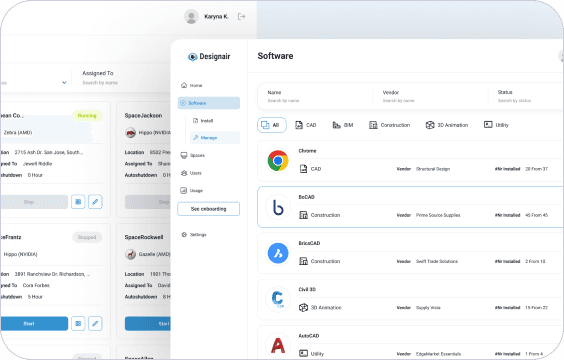
Task: Click vendor Prime Source Supplies text
Action: click(x=438, y=215)
